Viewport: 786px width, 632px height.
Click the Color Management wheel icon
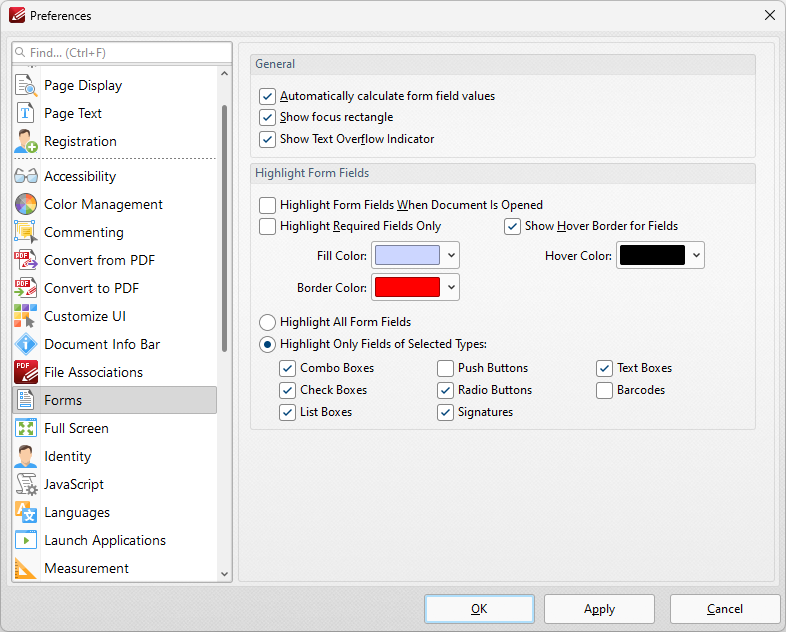pos(26,204)
